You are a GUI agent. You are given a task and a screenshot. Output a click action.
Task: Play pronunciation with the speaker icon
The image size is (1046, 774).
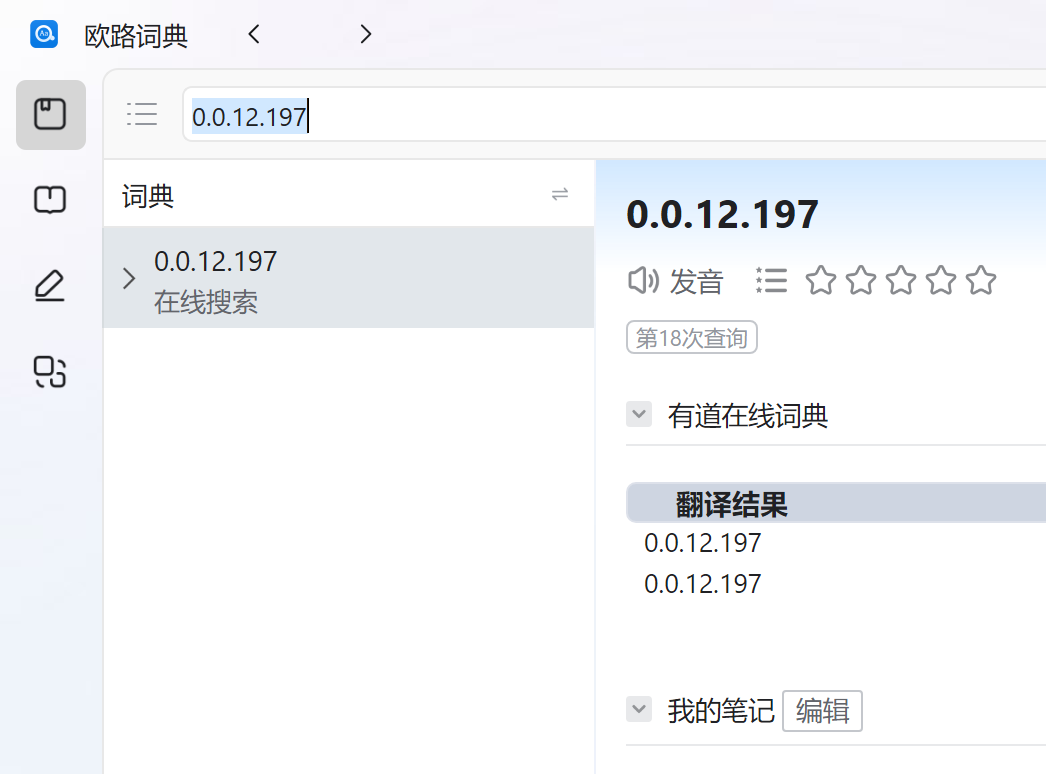(x=642, y=281)
